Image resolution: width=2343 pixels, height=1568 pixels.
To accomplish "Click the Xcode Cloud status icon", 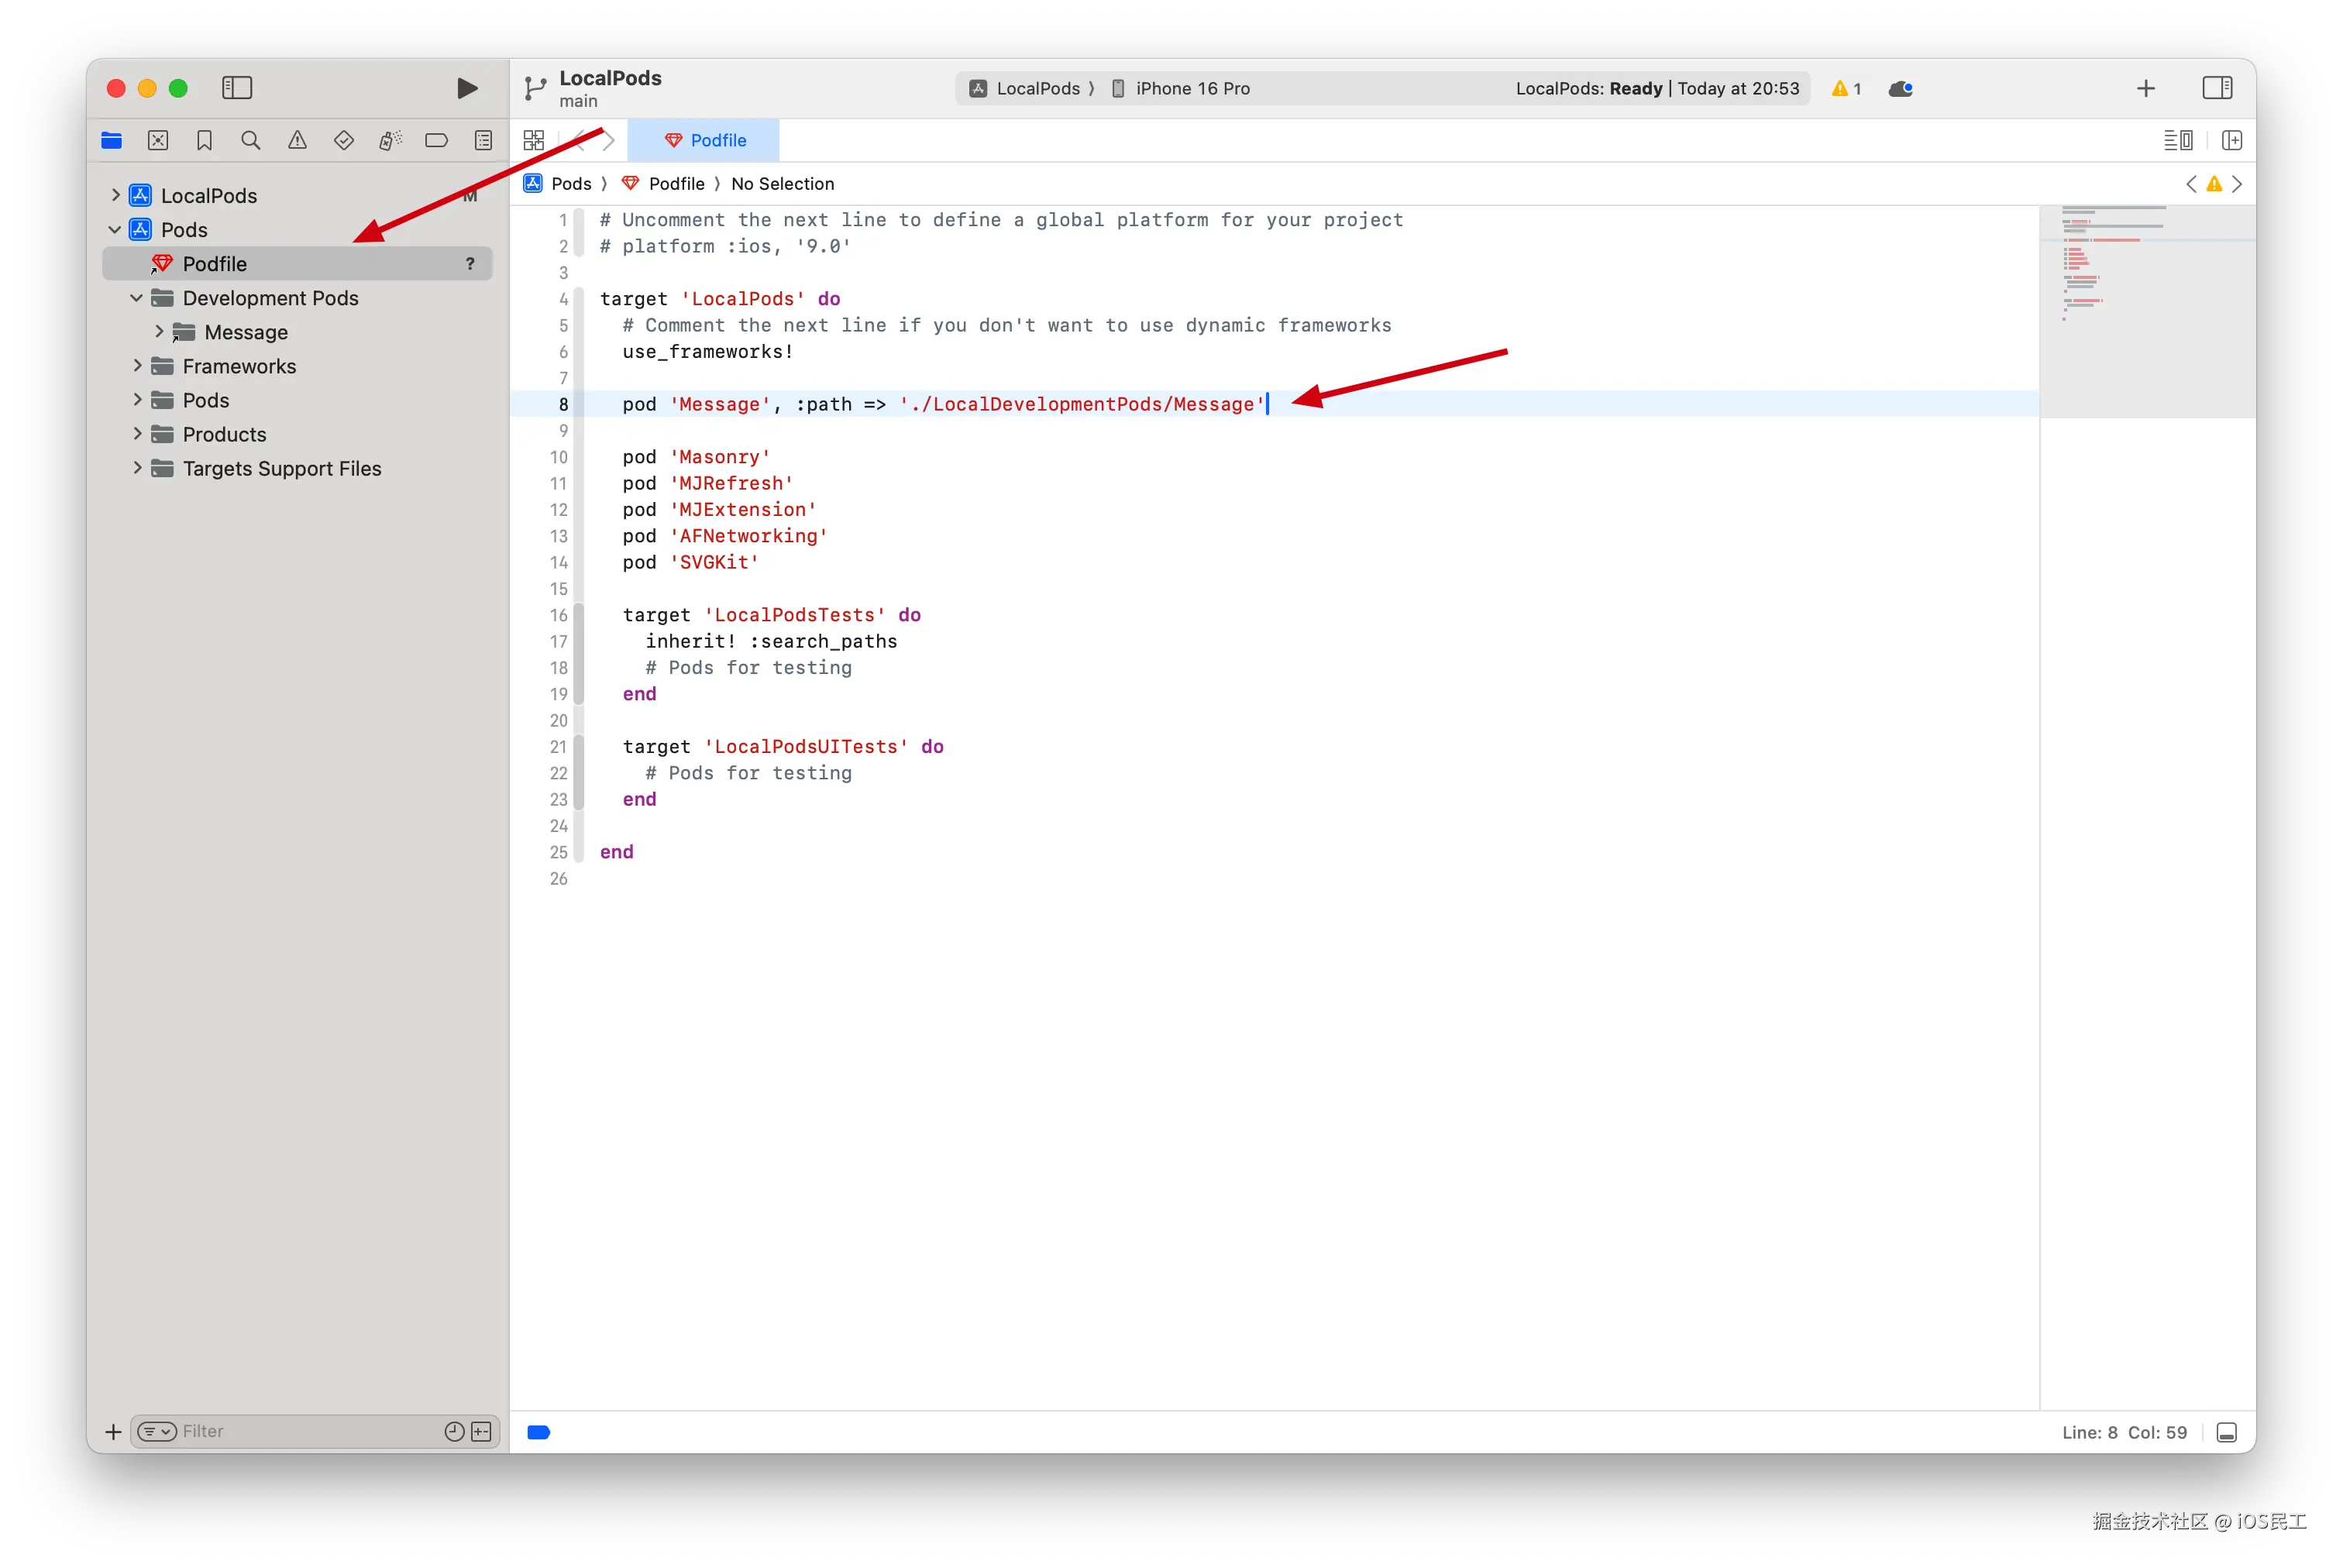I will pos(1900,88).
